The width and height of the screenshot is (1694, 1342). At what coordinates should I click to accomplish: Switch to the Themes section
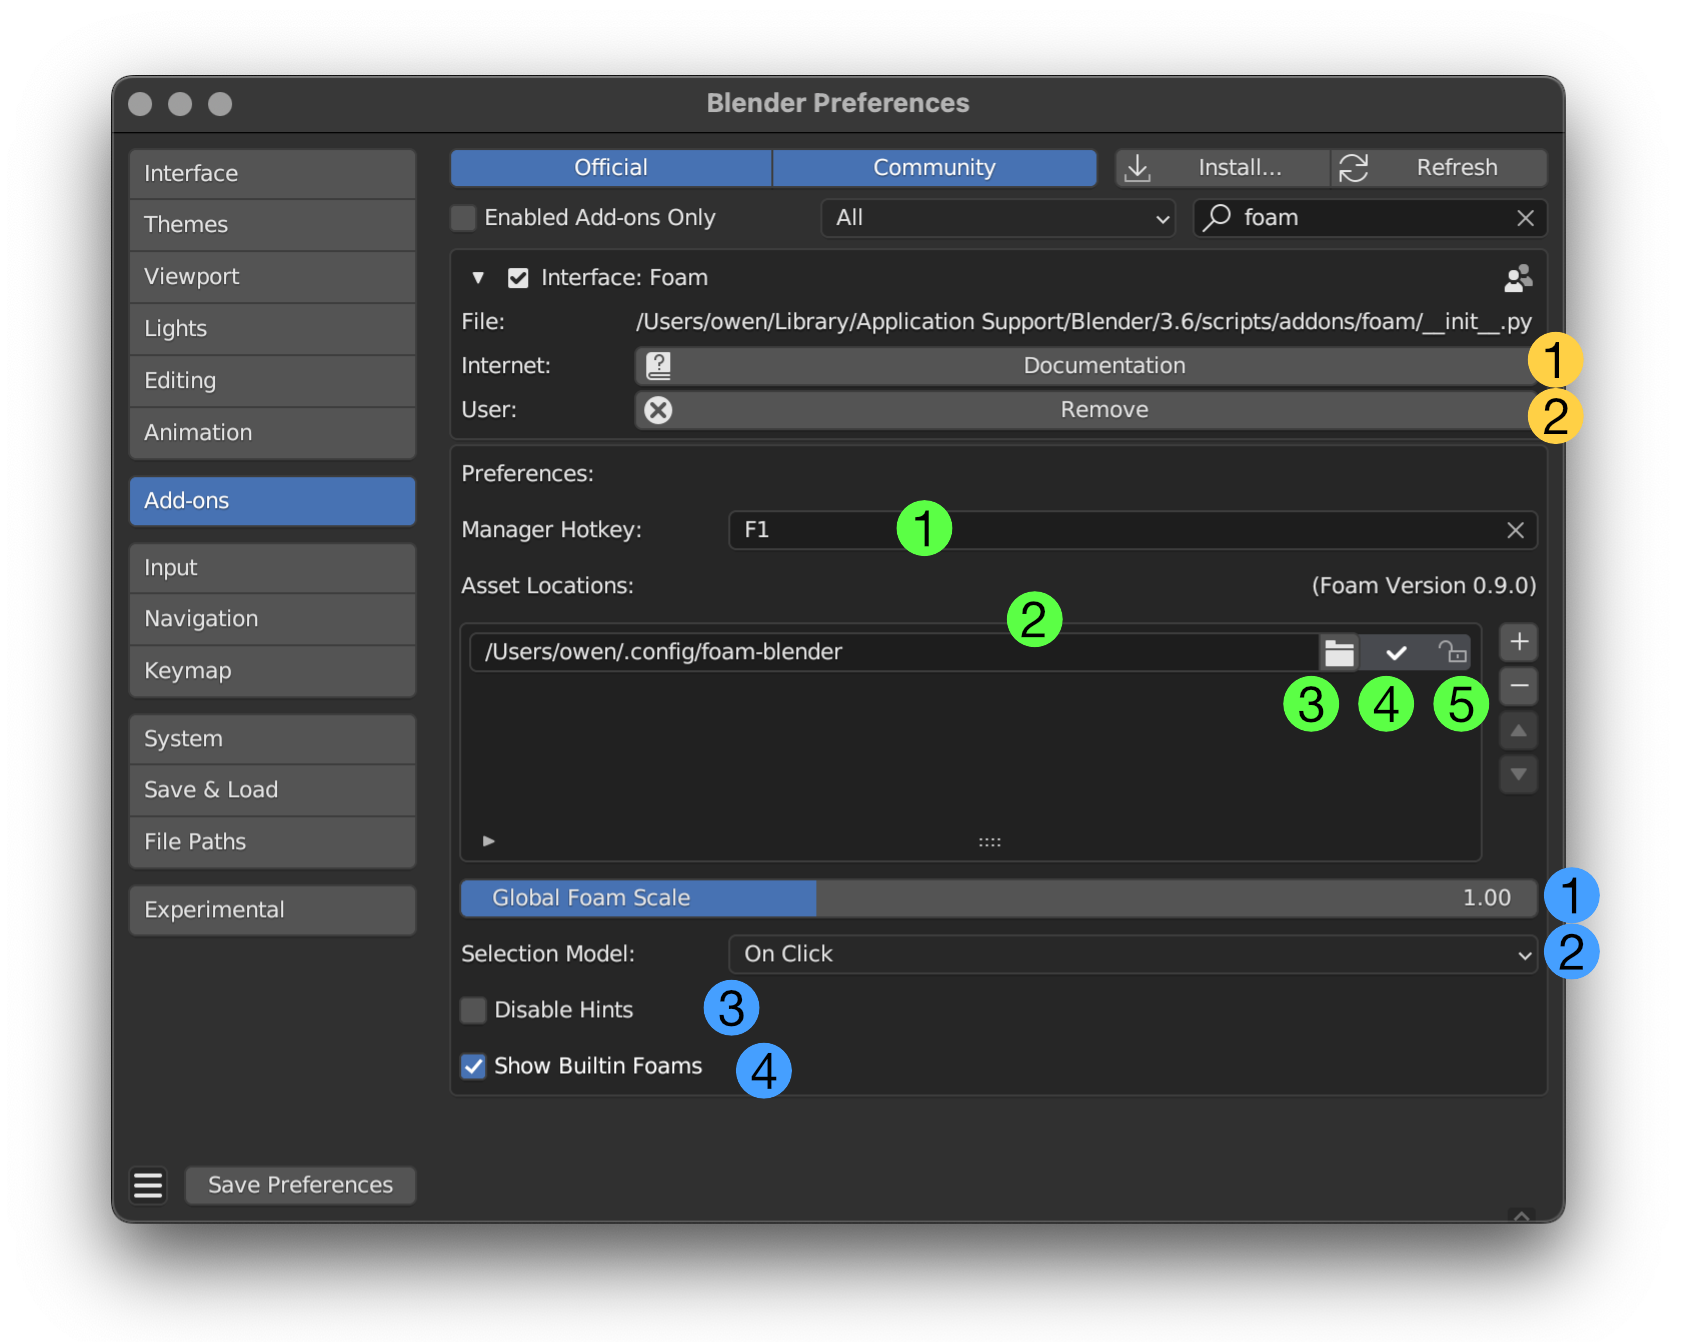272,225
